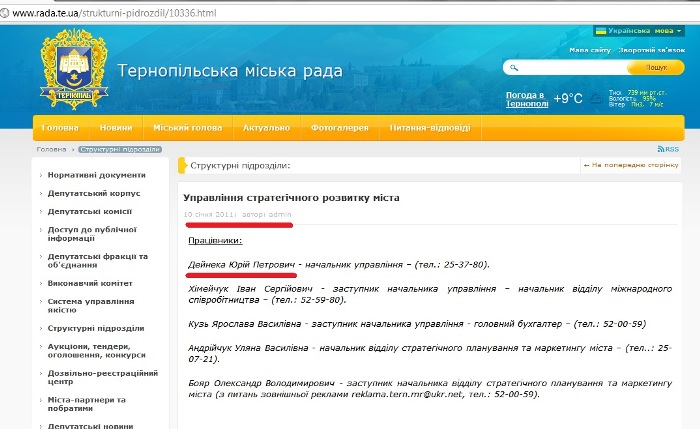The width and height of the screenshot is (700, 429).
Task: Open Депутатські новини in sidebar
Action: point(90,426)
